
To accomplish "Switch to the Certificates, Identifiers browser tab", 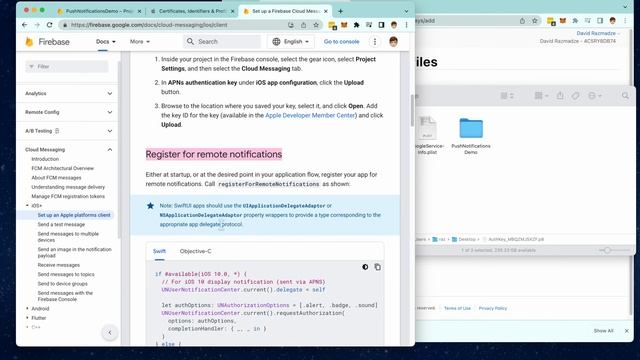I will pos(192,11).
